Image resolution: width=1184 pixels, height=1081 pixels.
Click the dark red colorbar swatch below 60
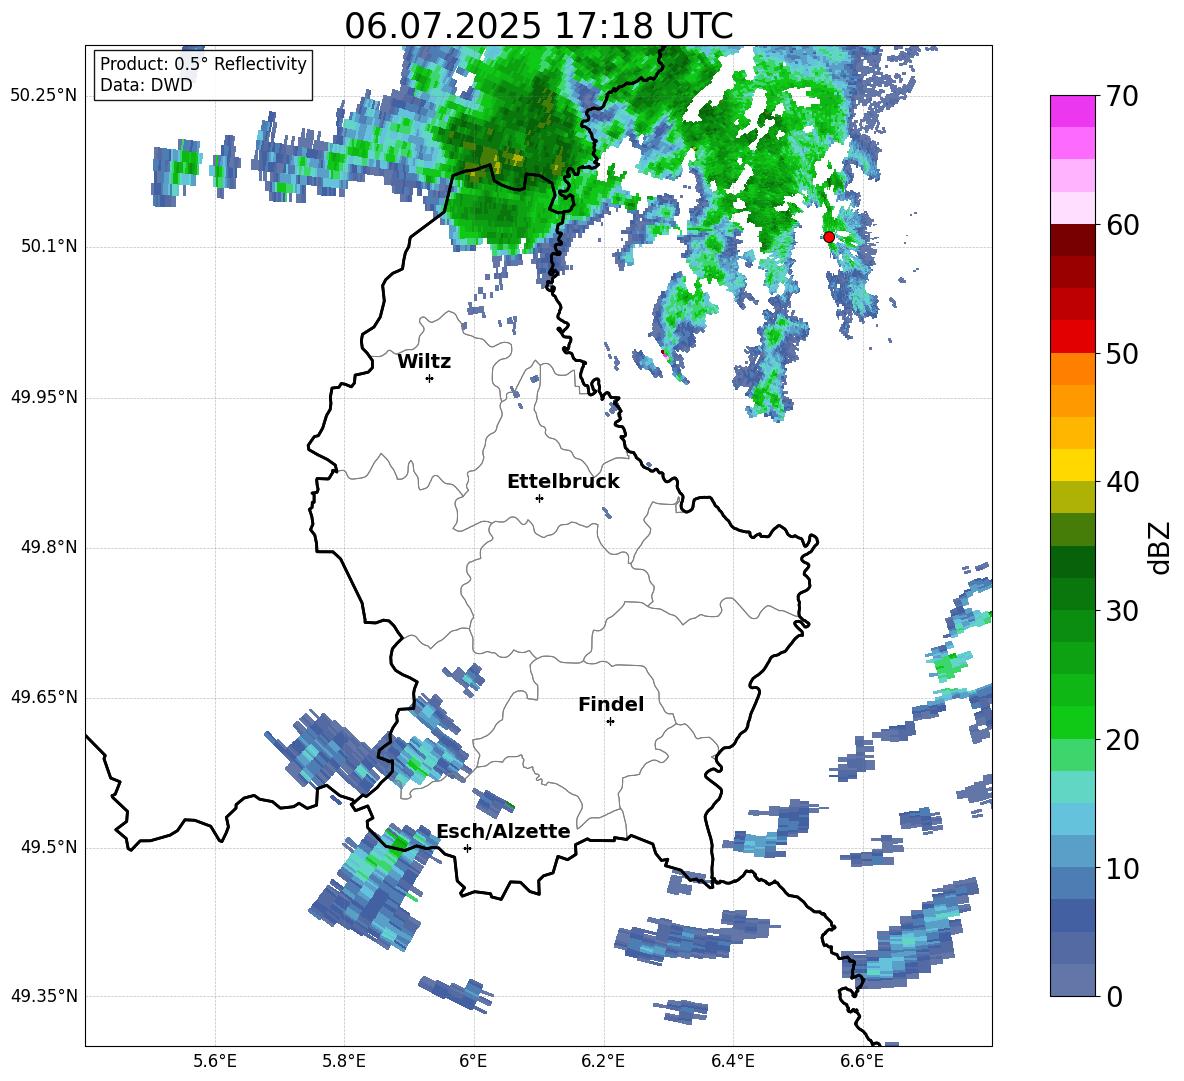(x=1072, y=240)
